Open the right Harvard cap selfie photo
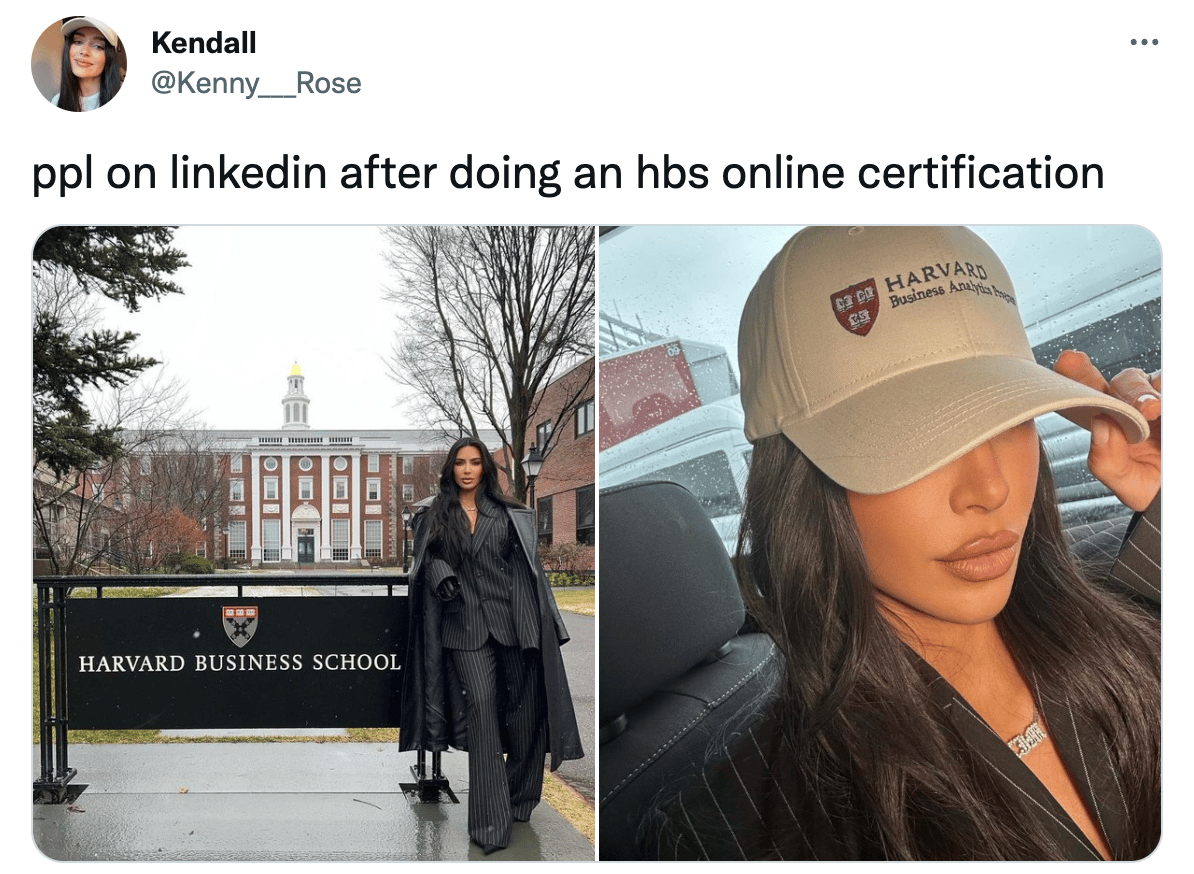 tap(880, 544)
